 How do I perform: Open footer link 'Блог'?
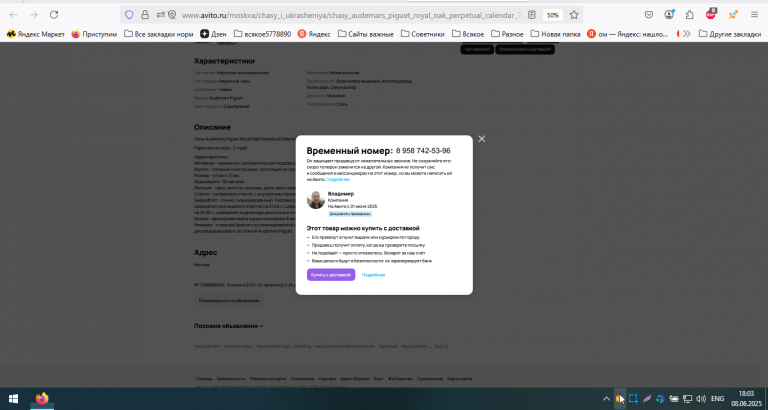coord(379,379)
